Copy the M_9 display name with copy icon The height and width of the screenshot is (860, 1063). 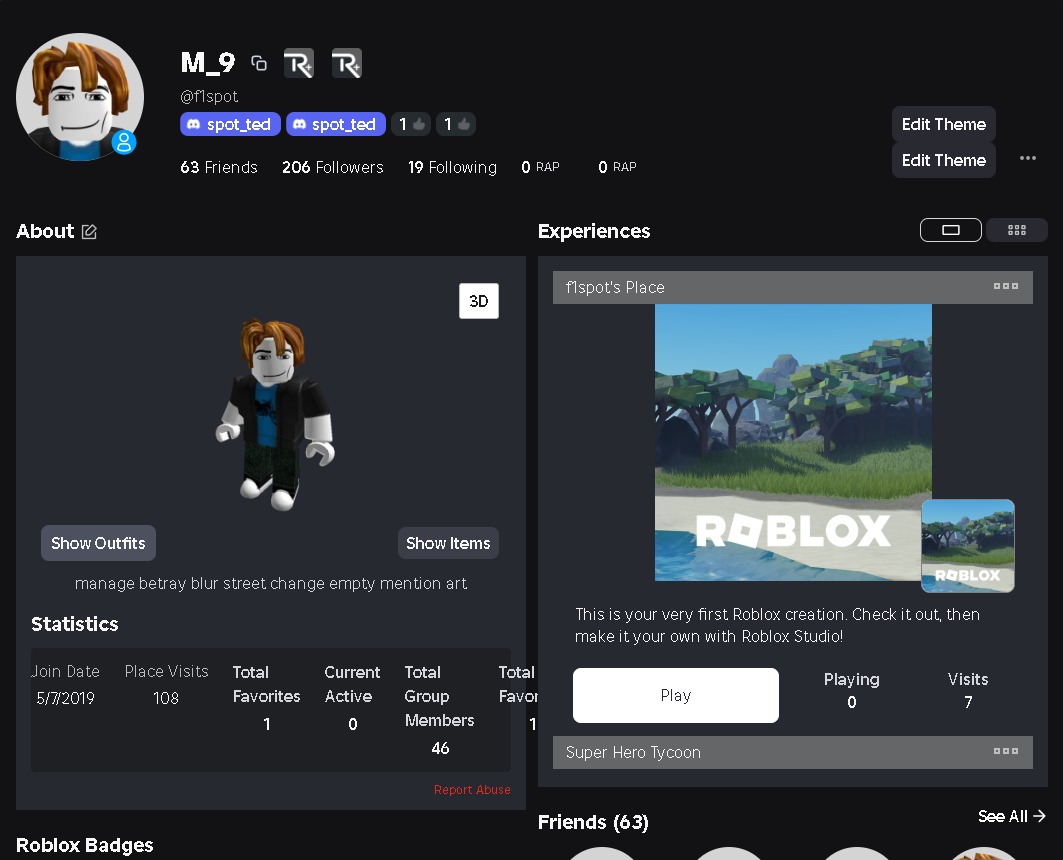(259, 63)
